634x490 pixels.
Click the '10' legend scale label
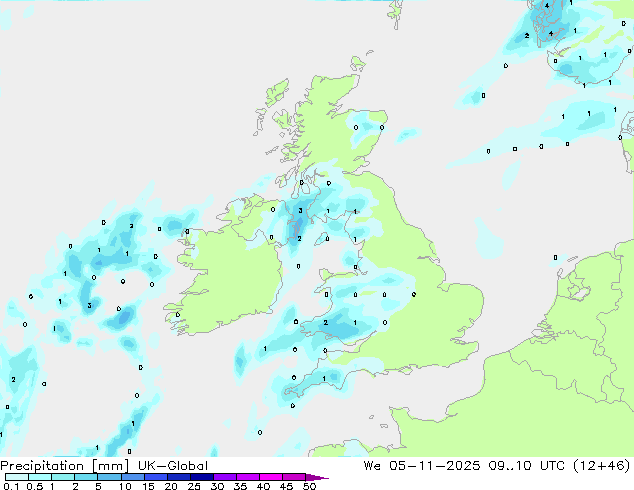[x=125, y=486]
